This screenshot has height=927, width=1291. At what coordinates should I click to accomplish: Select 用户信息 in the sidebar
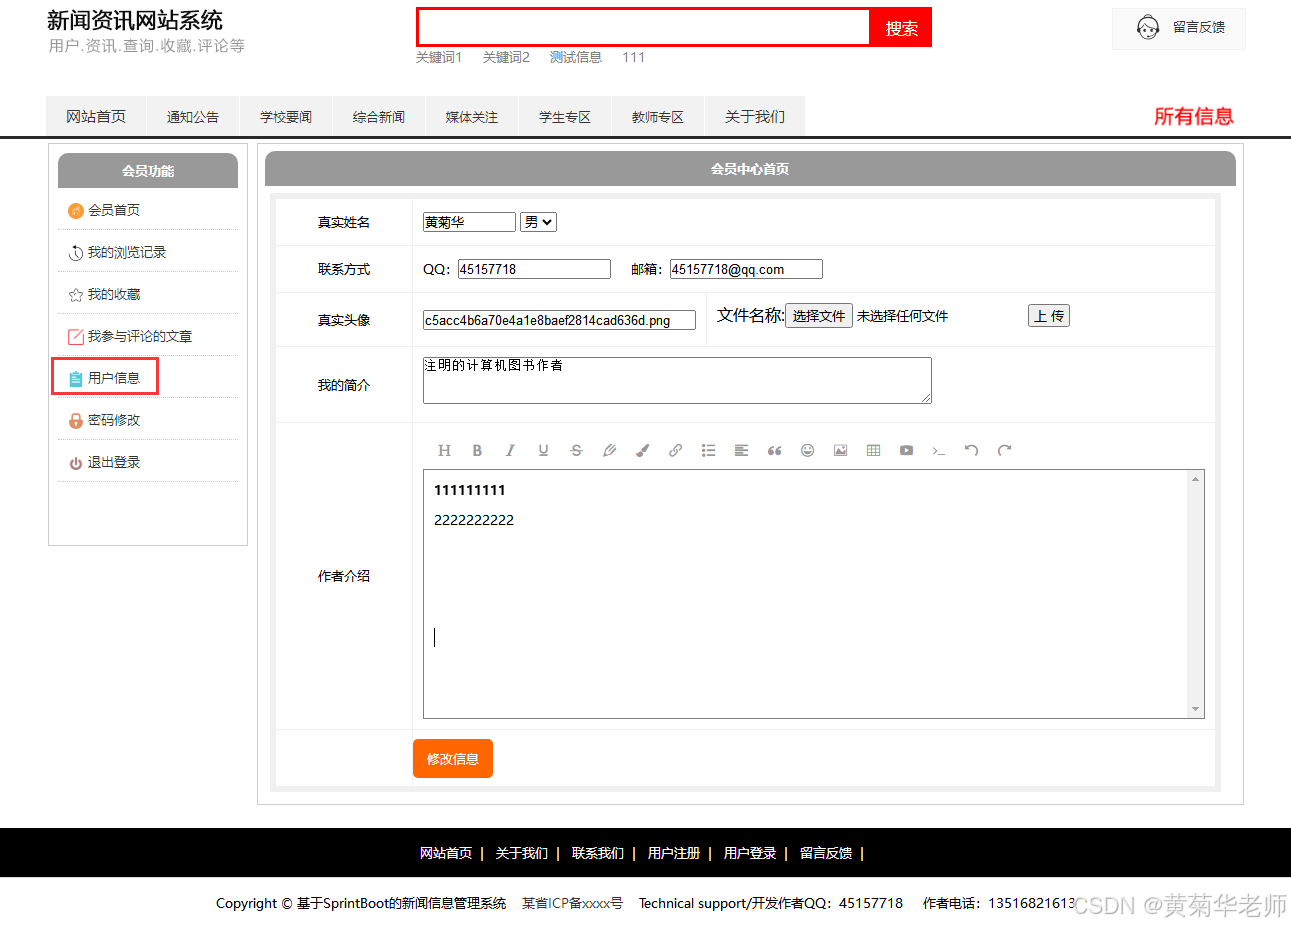[114, 378]
